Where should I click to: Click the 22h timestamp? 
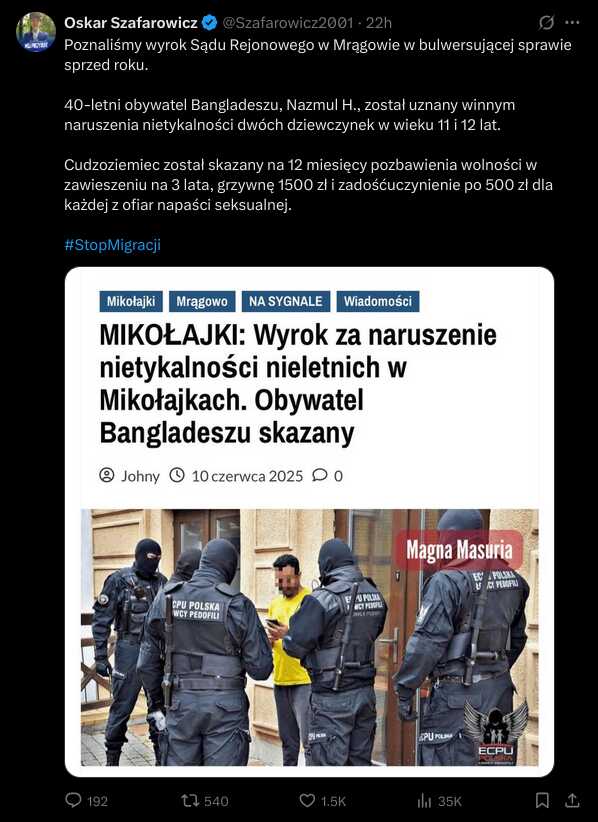(378, 23)
